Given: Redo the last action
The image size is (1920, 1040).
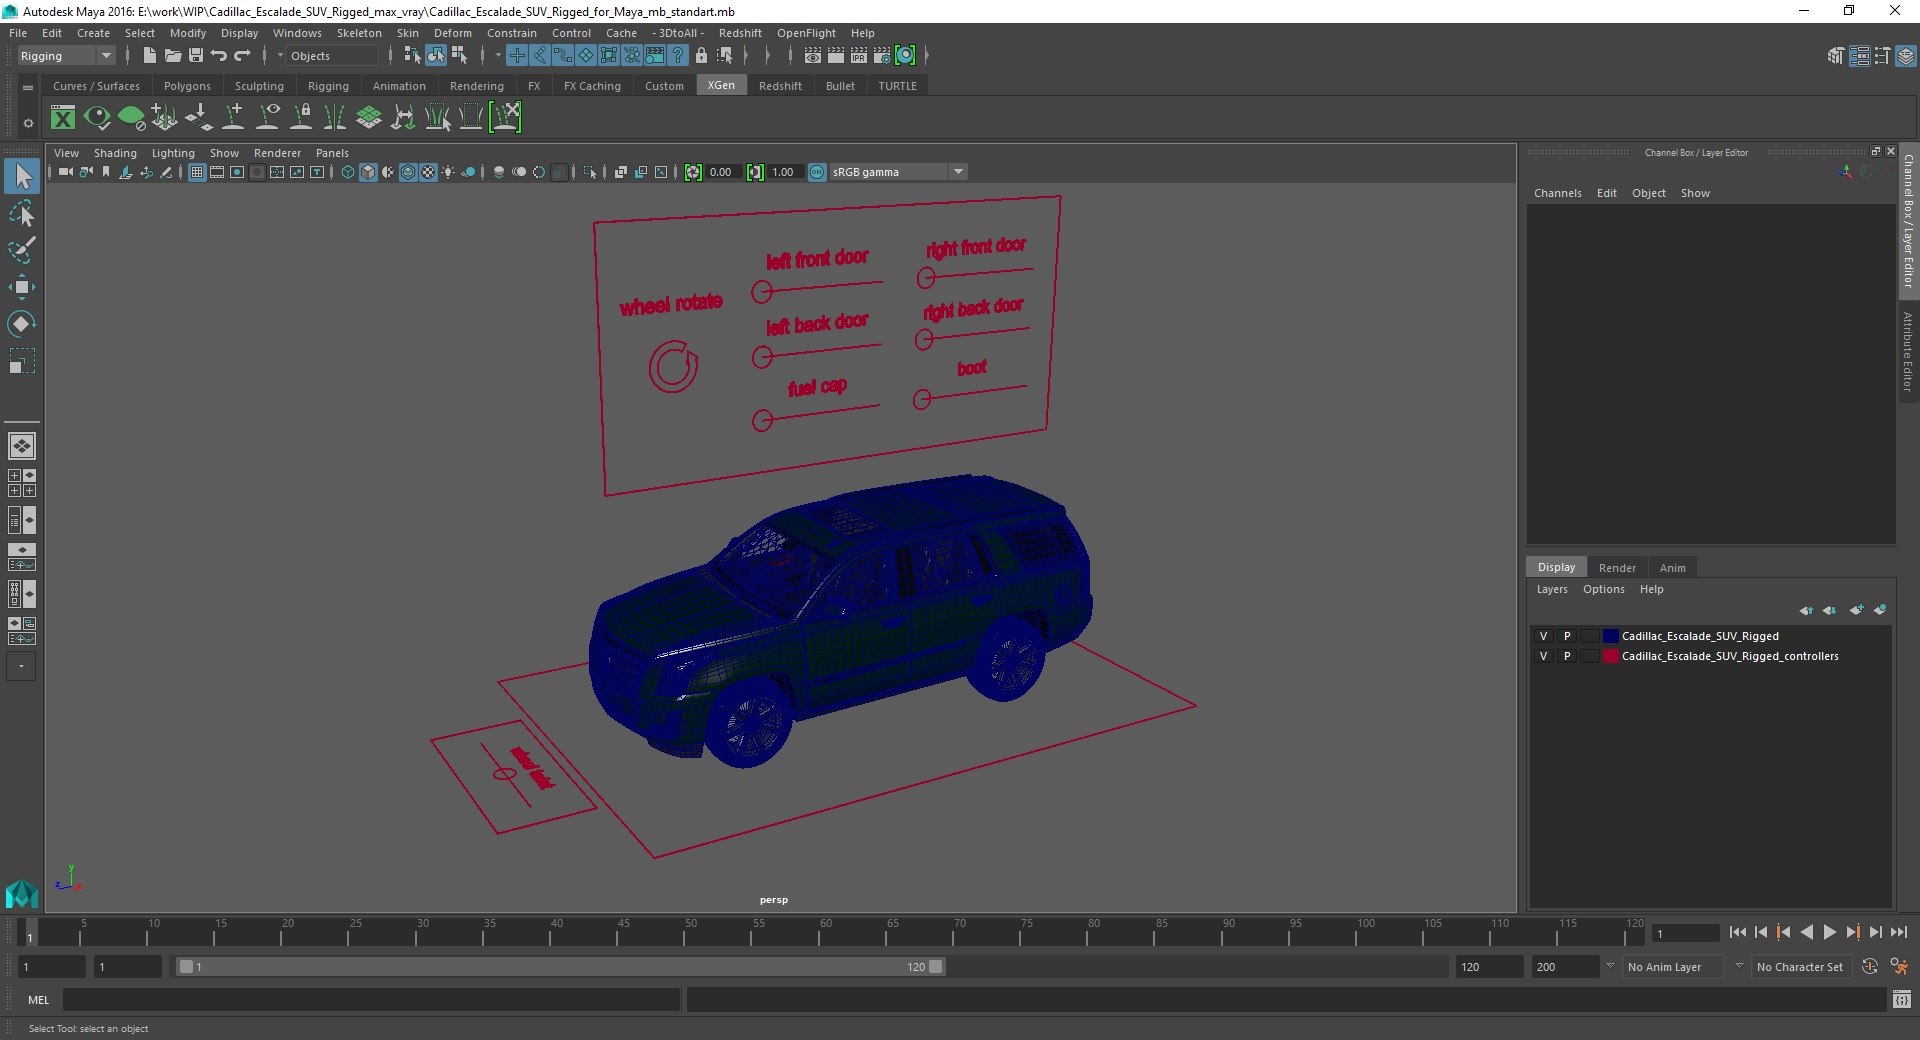Looking at the screenshot, I should pyautogui.click(x=243, y=56).
